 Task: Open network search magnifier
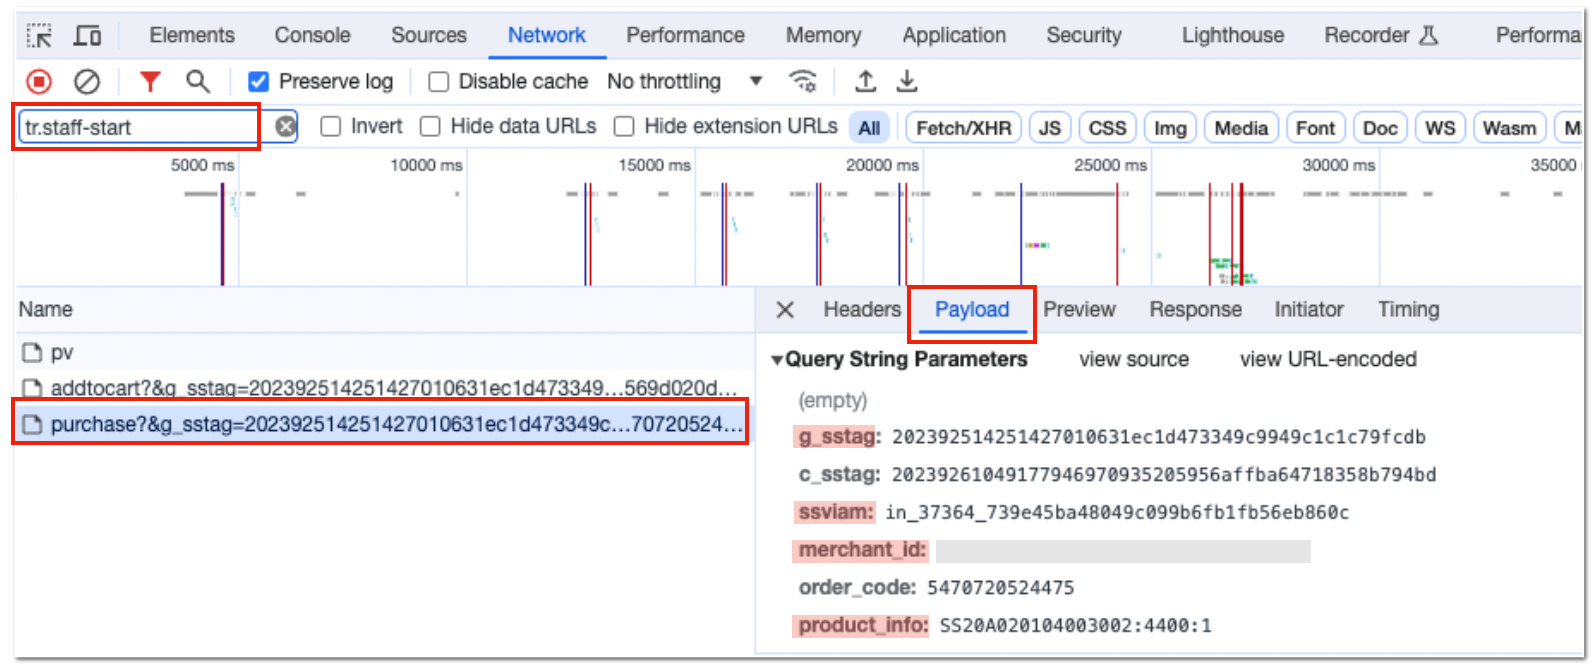point(198,82)
